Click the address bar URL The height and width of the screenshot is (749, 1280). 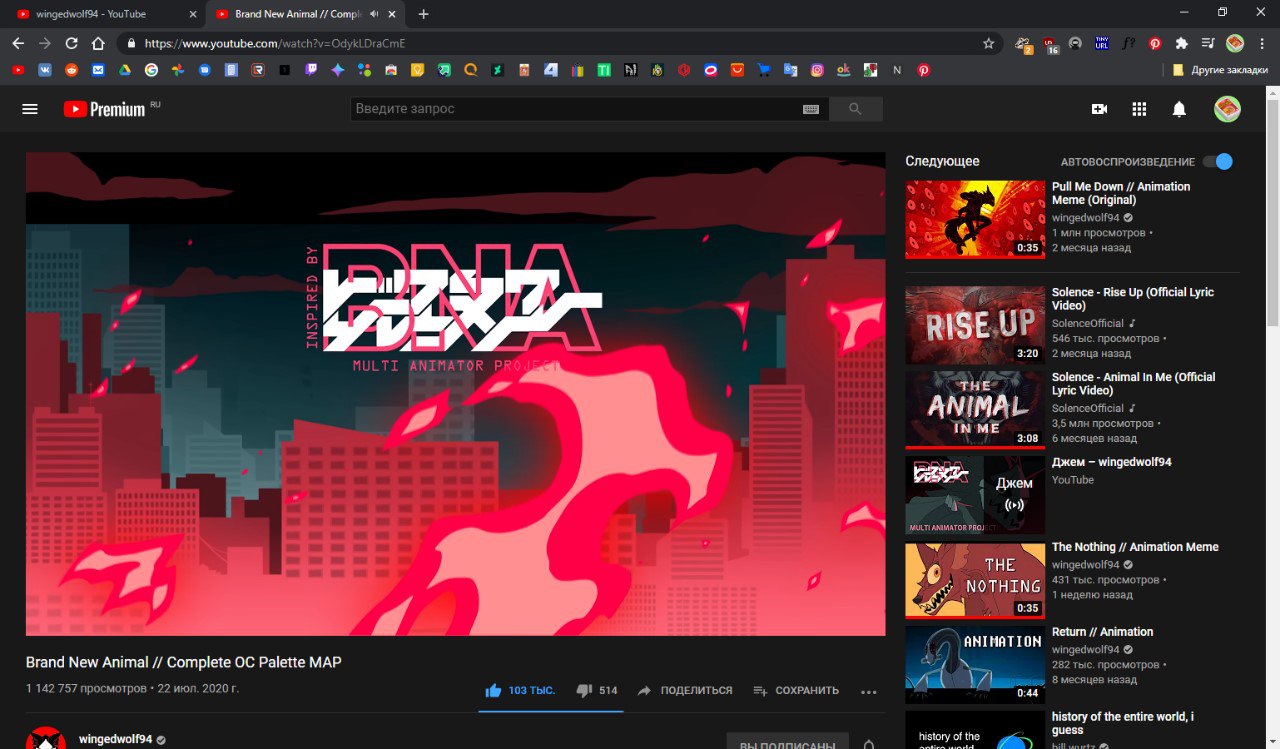click(x=275, y=44)
